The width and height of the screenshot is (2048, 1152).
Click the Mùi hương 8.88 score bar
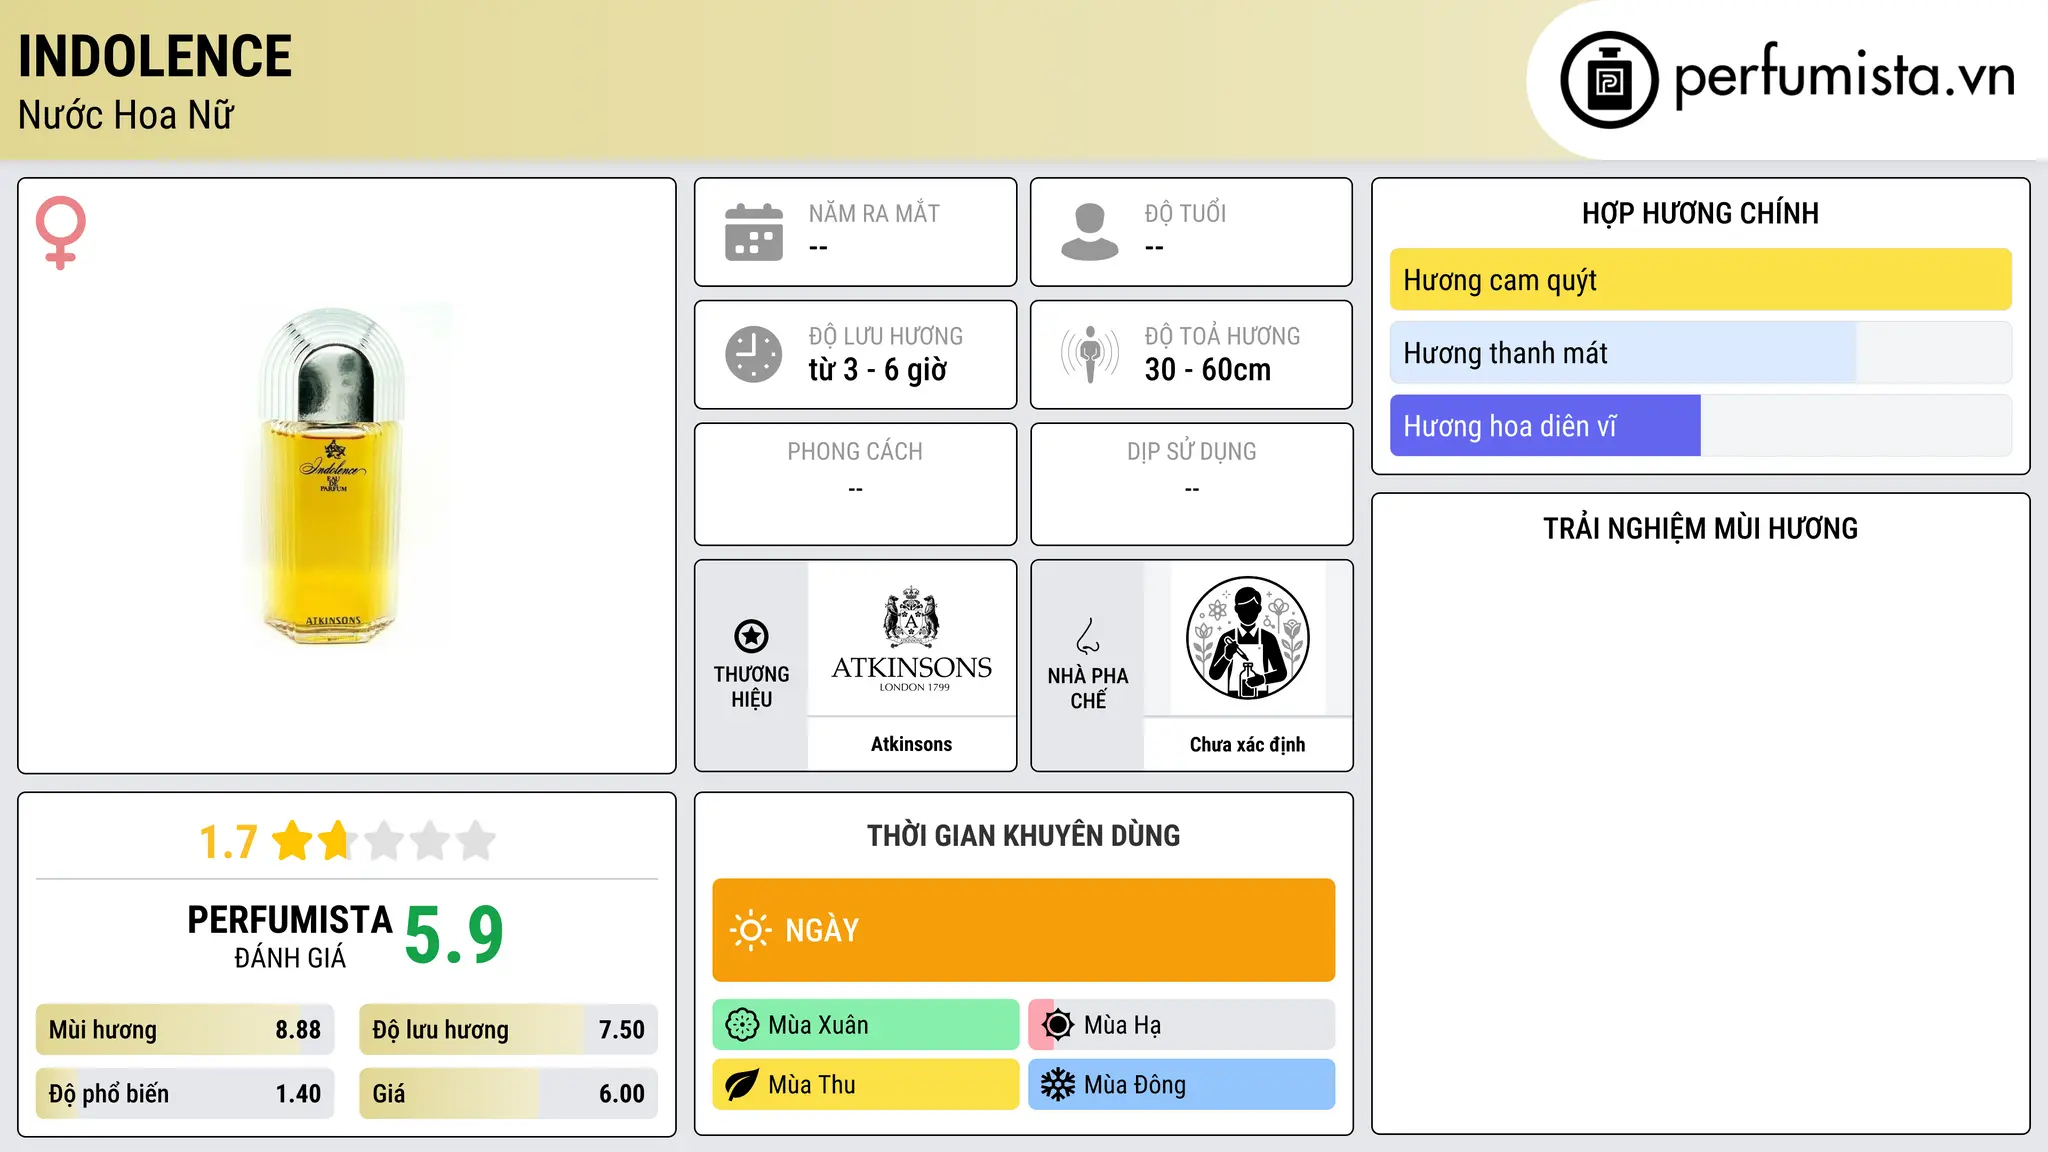pos(185,1030)
